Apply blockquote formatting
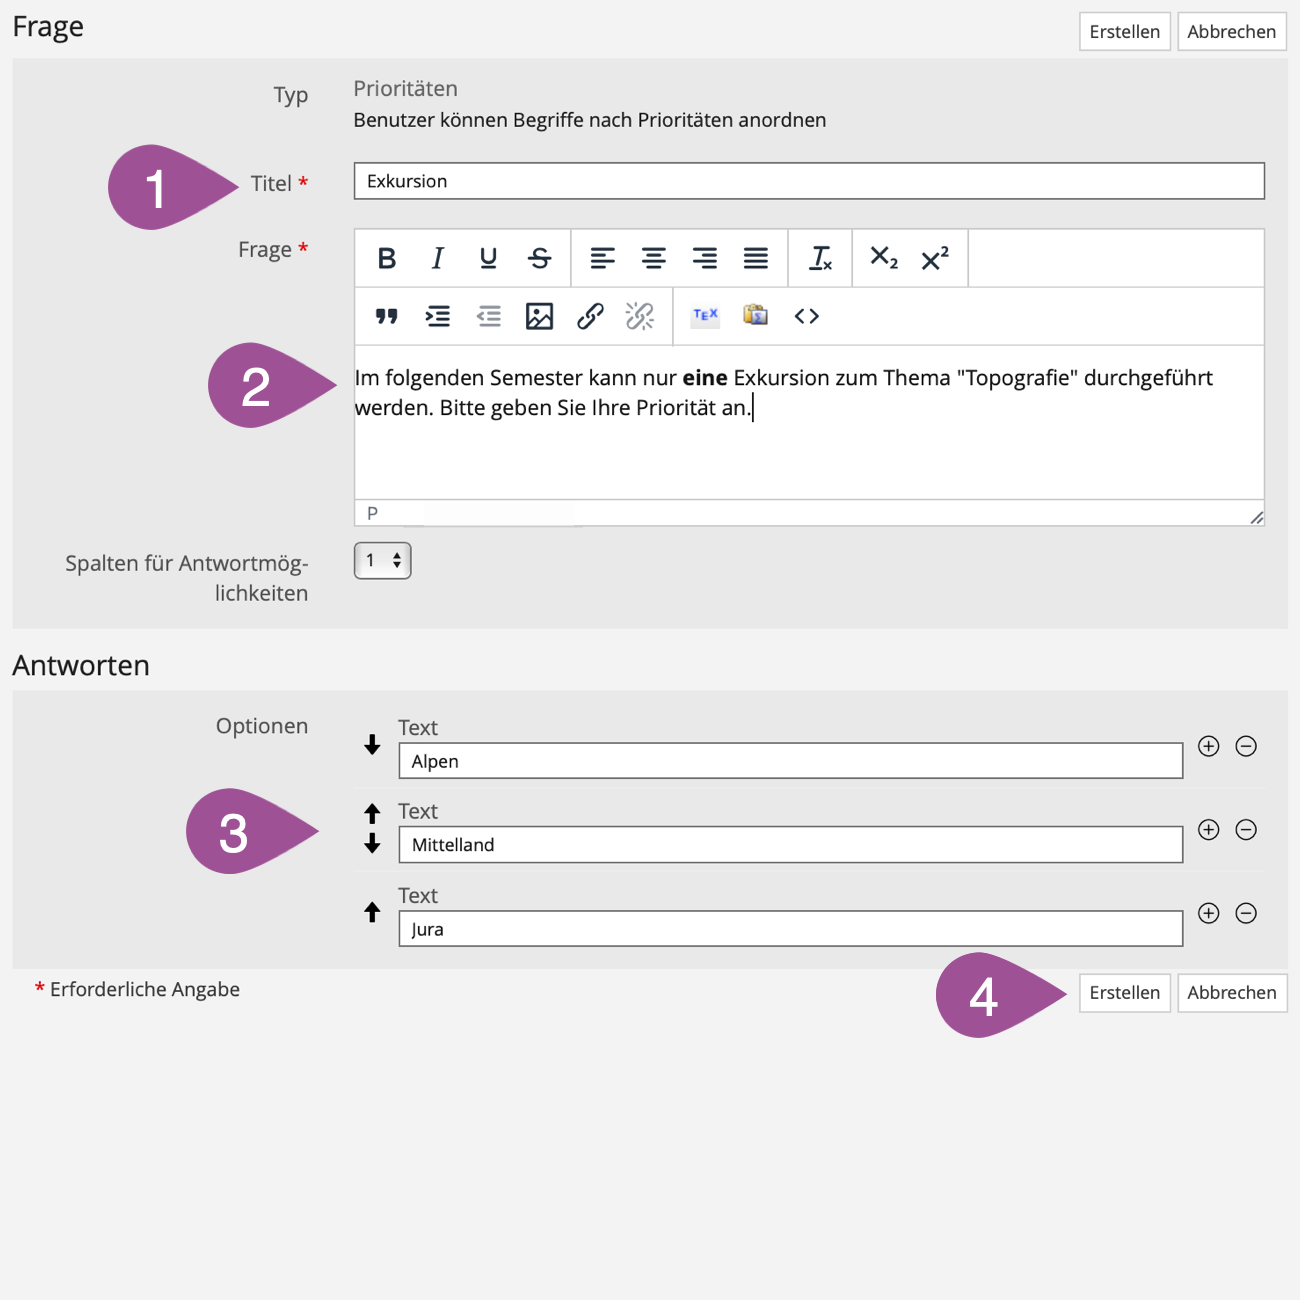Screen dimensions: 1300x1300 [x=387, y=317]
